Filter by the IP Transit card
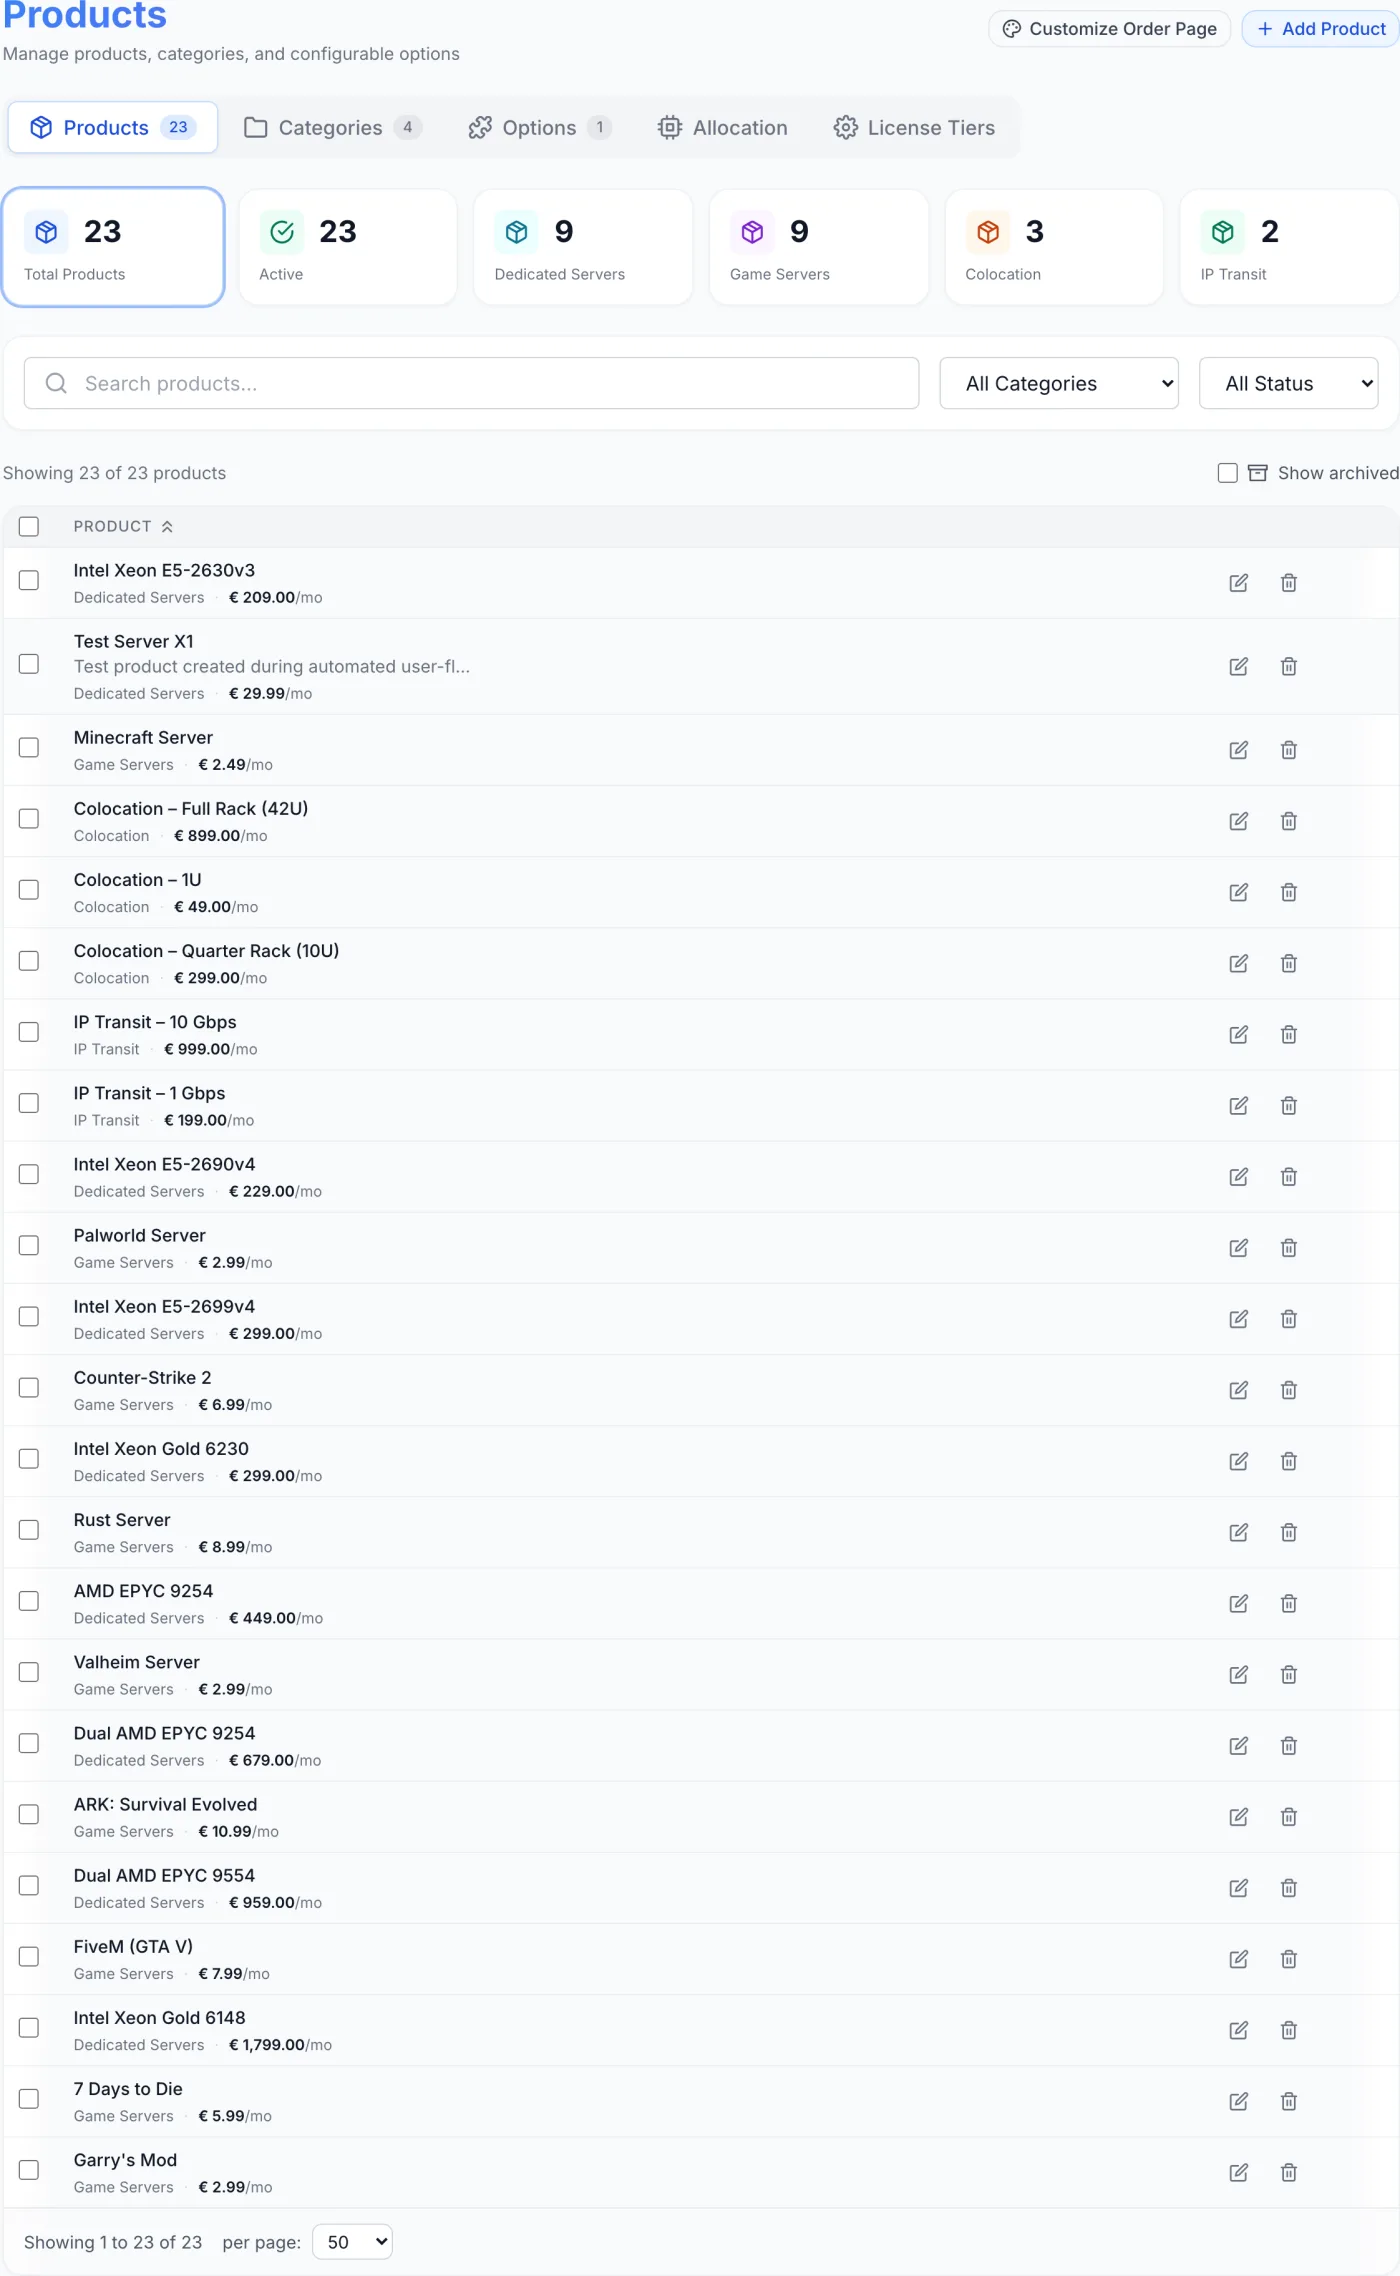 click(1289, 247)
